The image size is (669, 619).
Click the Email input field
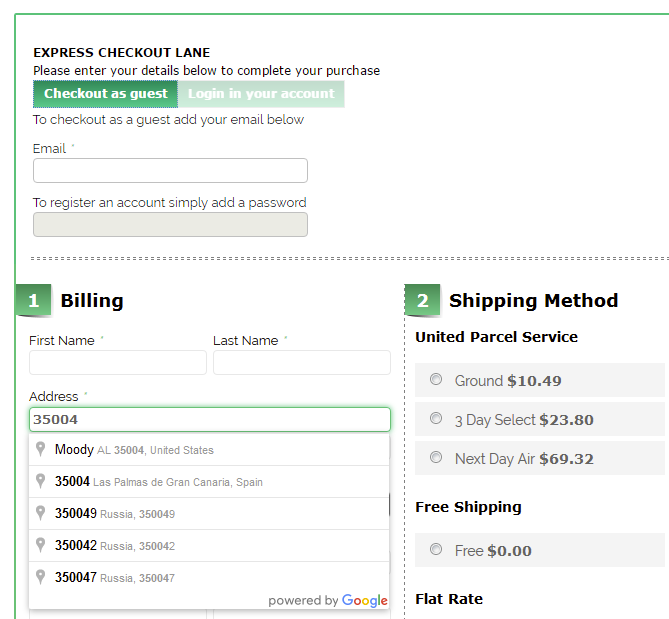coord(170,171)
